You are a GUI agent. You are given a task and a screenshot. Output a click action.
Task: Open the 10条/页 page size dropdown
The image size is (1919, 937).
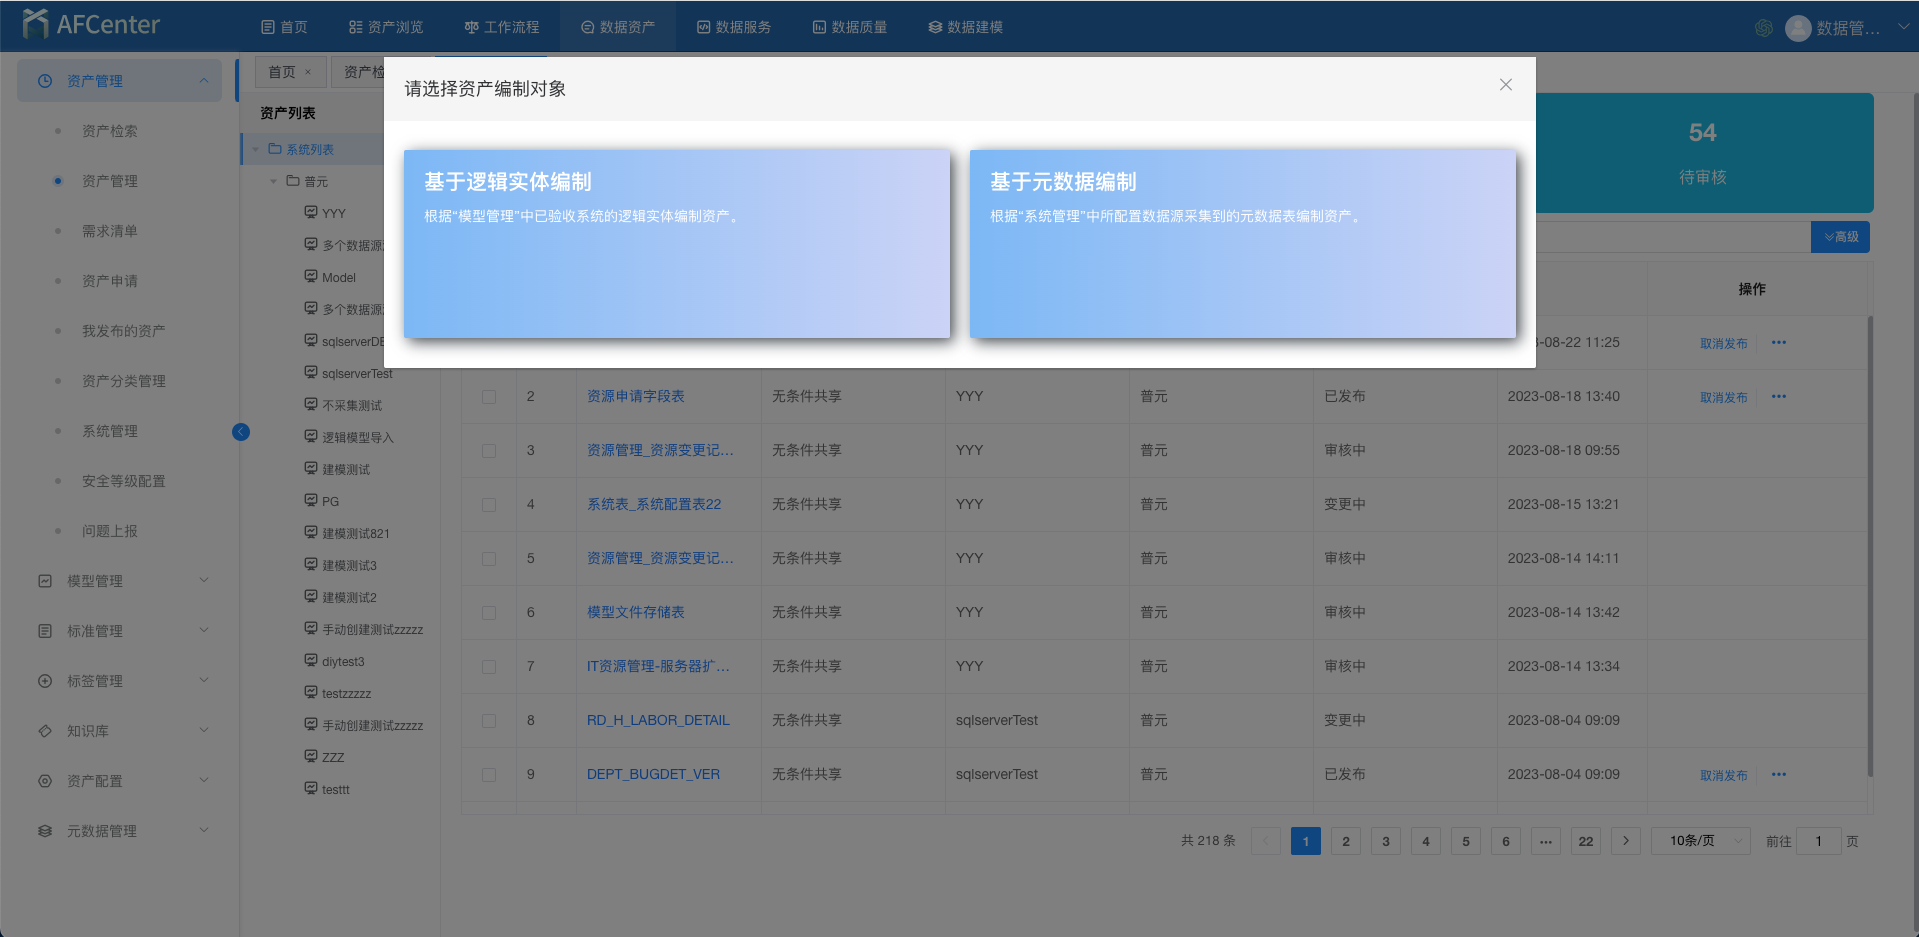[x=1700, y=841]
